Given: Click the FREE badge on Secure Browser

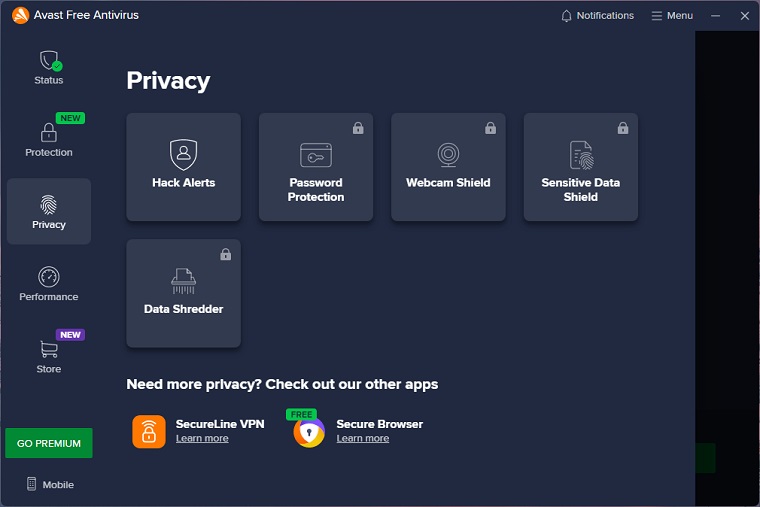Looking at the screenshot, I should 301,414.
